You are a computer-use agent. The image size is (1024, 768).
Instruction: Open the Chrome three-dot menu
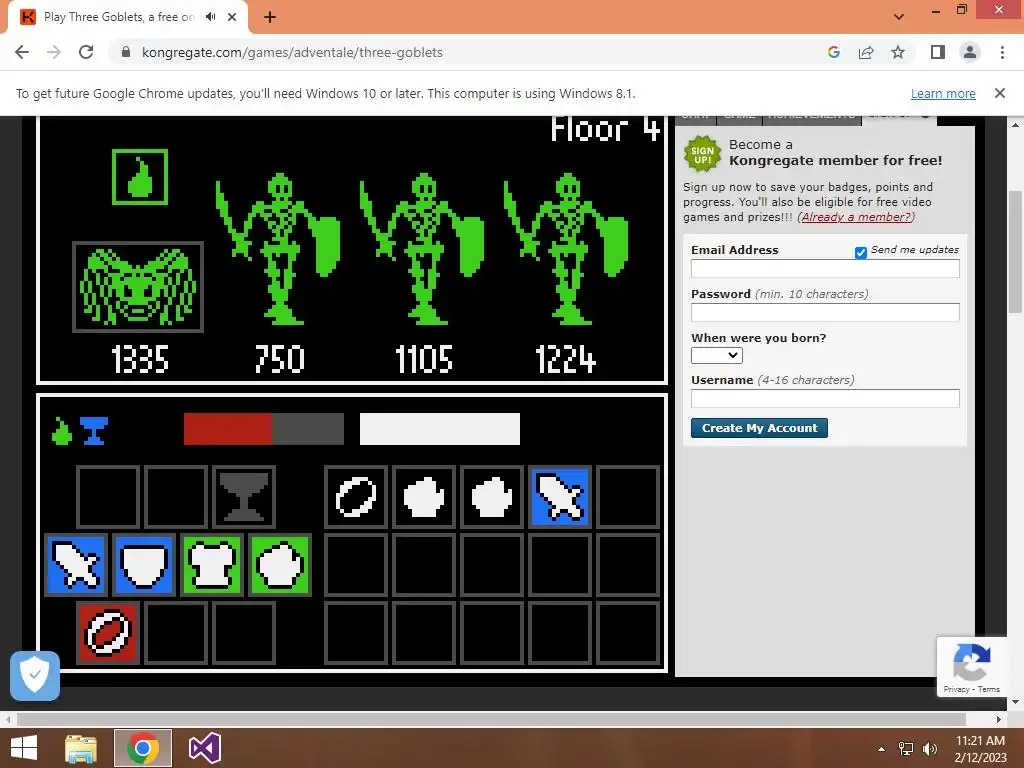point(1002,52)
